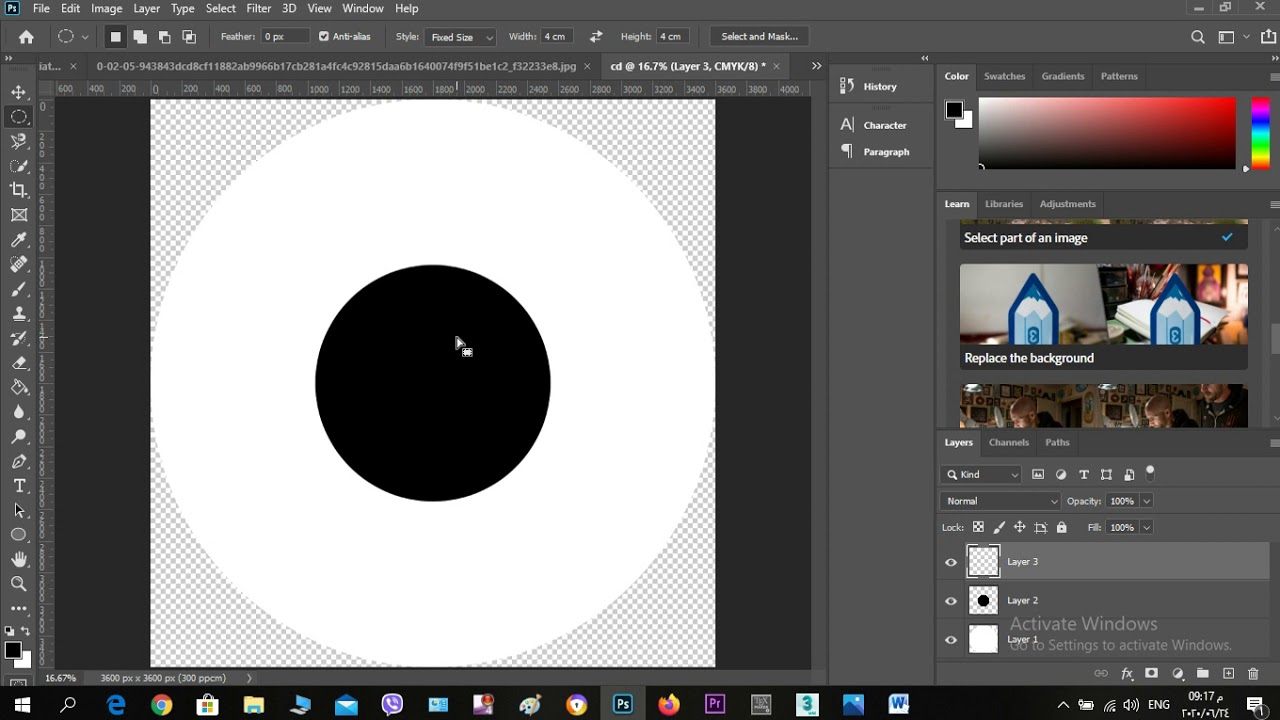The height and width of the screenshot is (720, 1280).
Task: Choose Intersect with selection mode icon
Action: tap(189, 37)
